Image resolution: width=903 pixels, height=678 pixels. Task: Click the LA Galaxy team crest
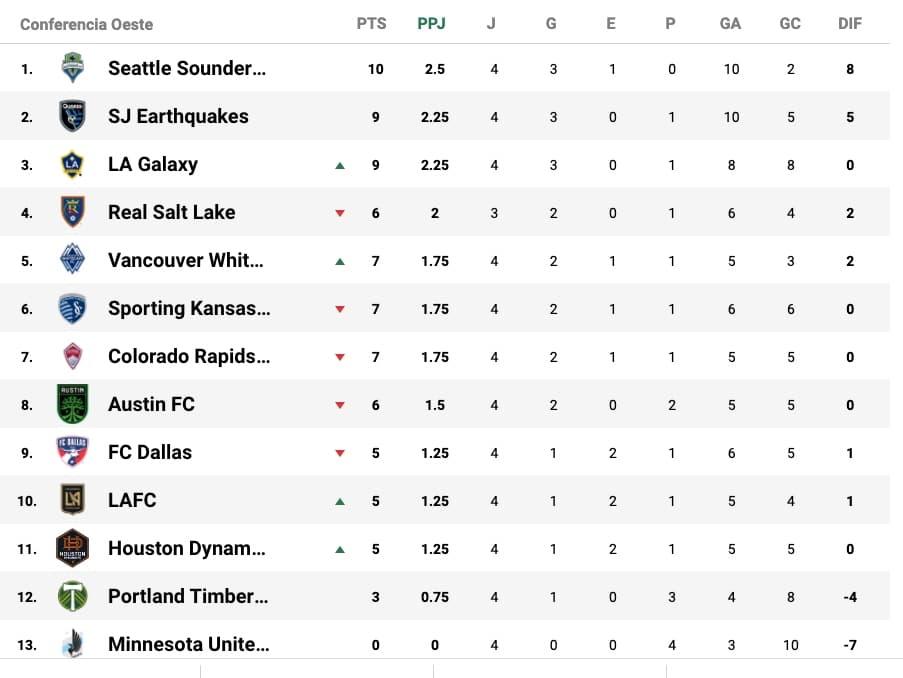tap(72, 164)
